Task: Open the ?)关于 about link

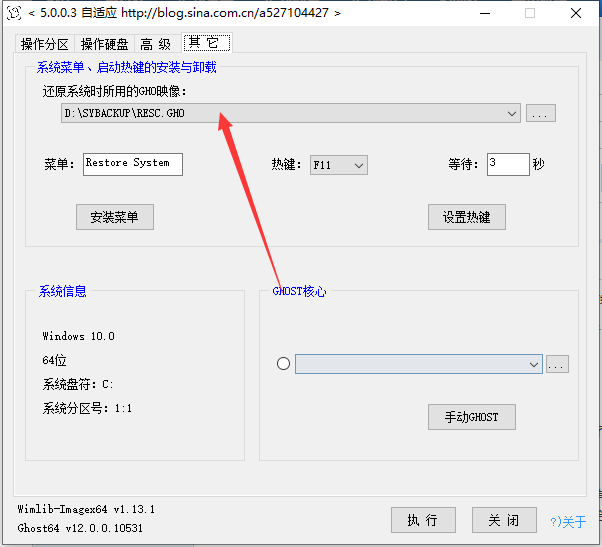Action: (568, 521)
